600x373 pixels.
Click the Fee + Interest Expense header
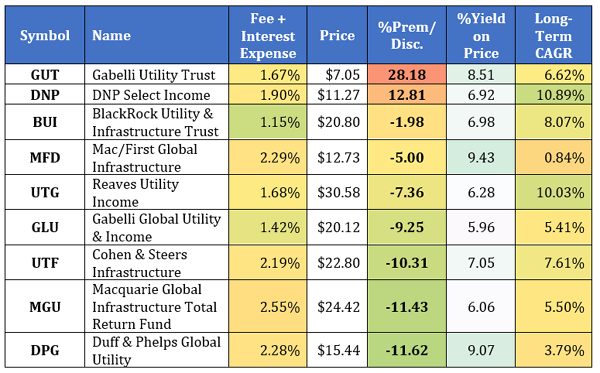[x=268, y=35]
